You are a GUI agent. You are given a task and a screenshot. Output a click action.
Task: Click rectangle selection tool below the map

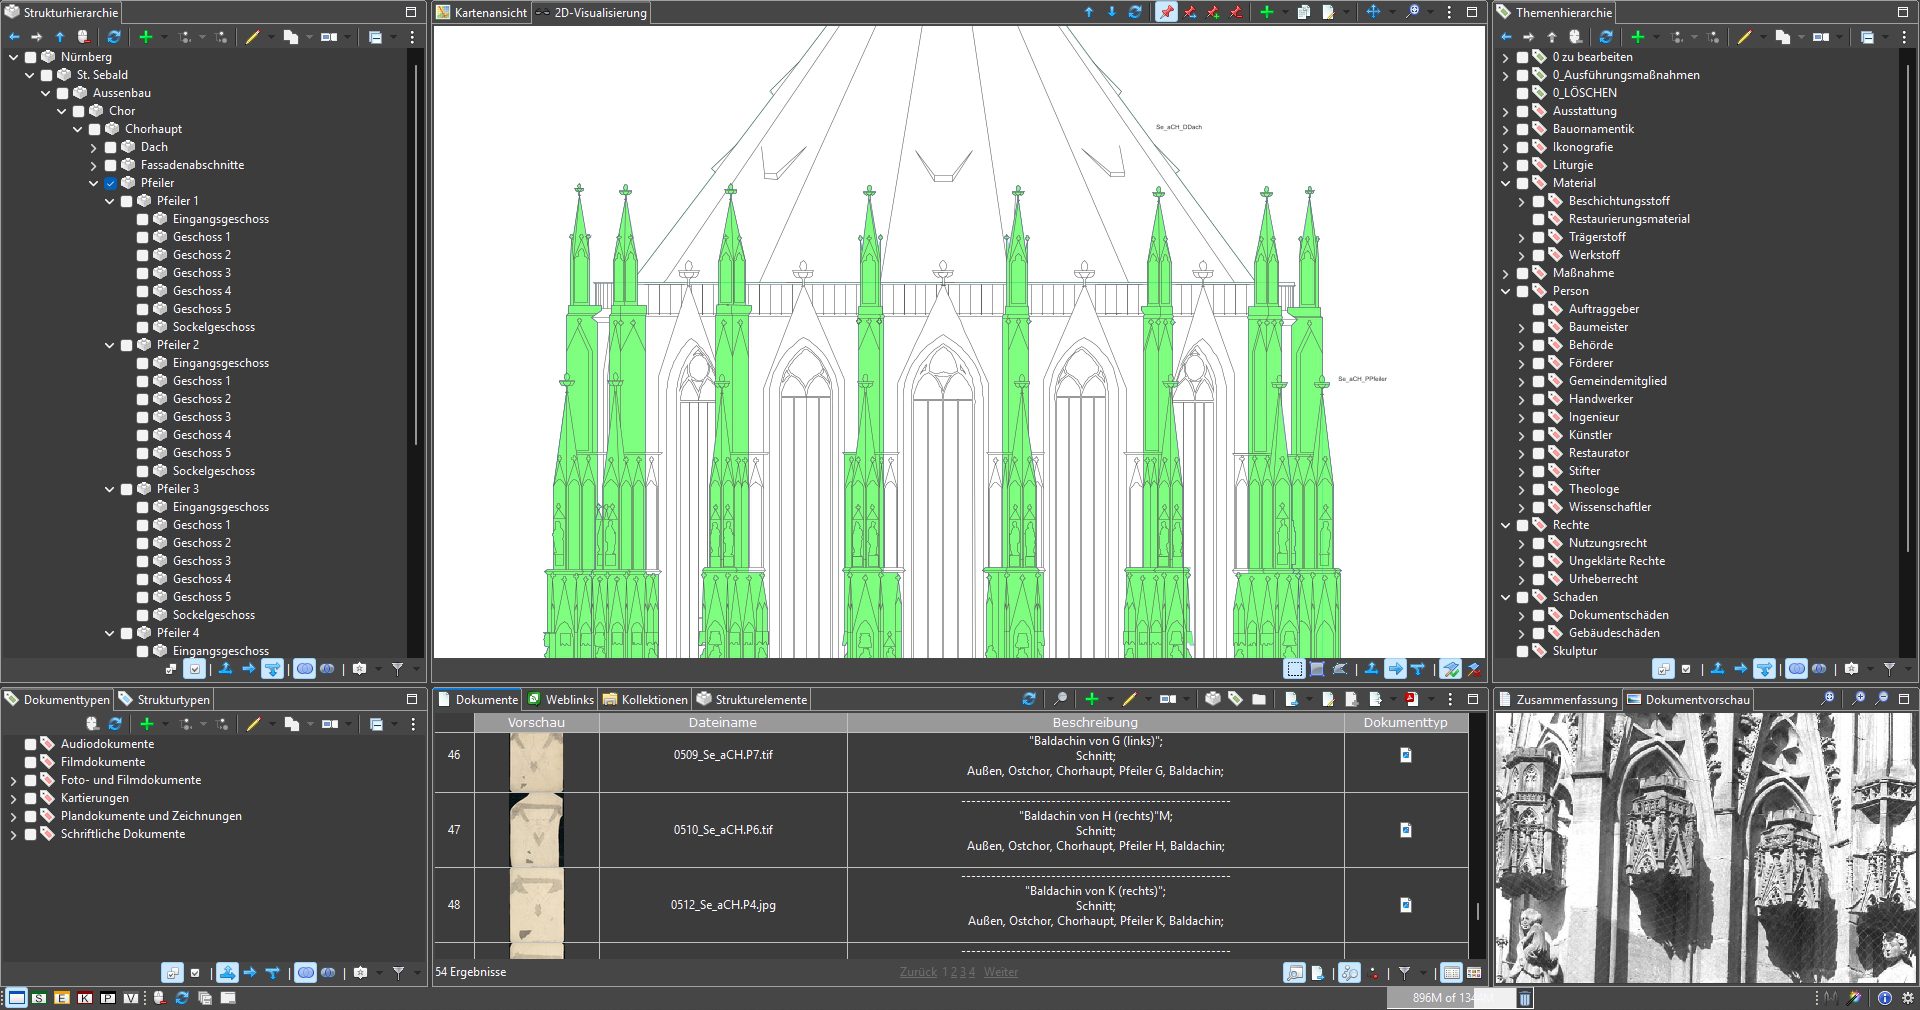coord(1294,669)
